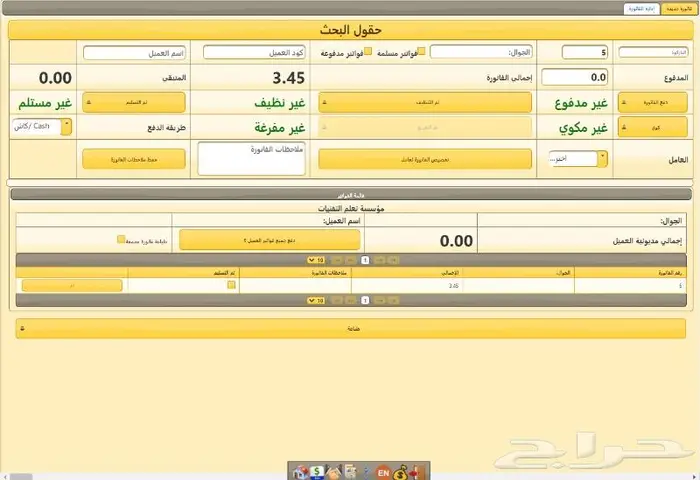Open the اختر worker dropdown

click(578, 159)
